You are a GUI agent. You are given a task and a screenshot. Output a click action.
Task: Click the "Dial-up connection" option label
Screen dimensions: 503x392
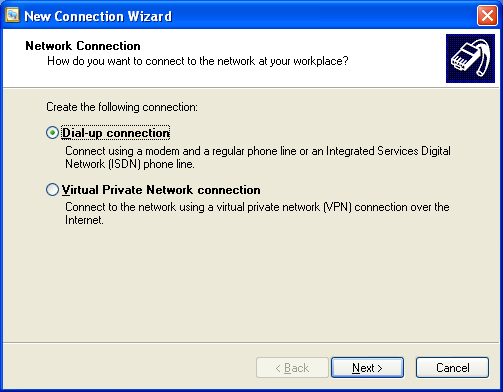tap(116, 133)
